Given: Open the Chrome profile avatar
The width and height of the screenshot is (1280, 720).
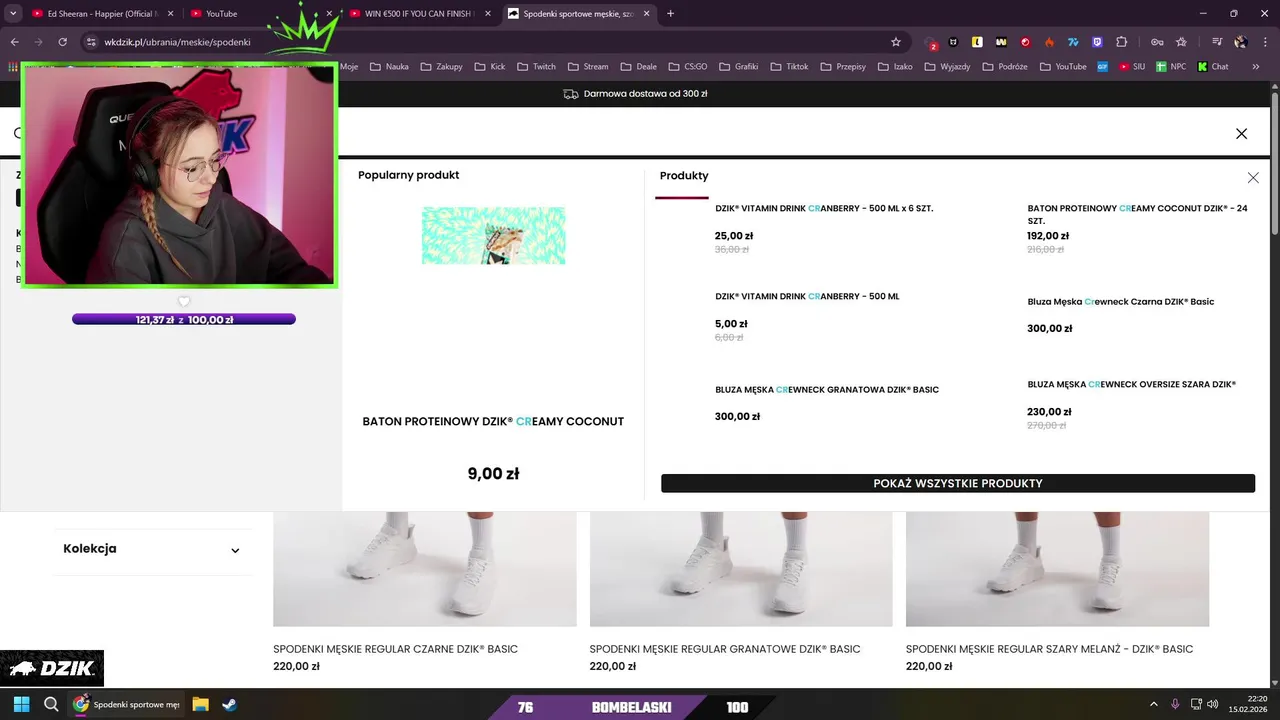Looking at the screenshot, I should coord(1241,42).
